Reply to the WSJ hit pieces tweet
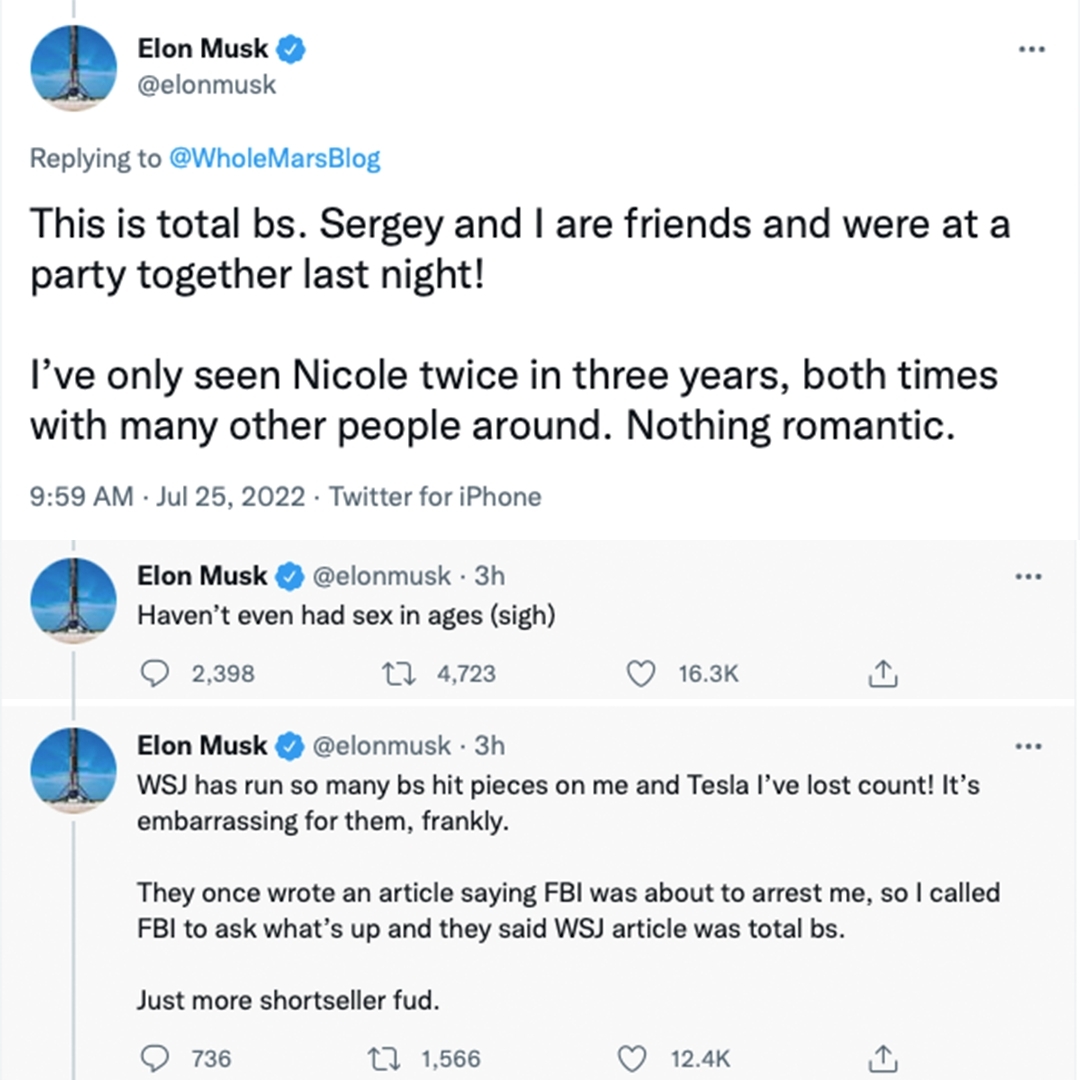The height and width of the screenshot is (1080, 1080). (x=153, y=1058)
